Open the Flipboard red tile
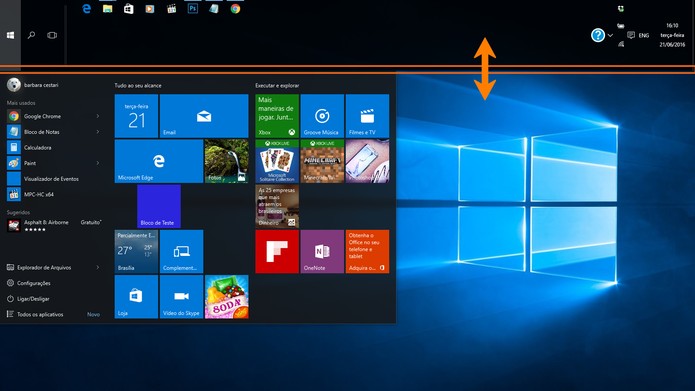695x391 pixels. 277,251
